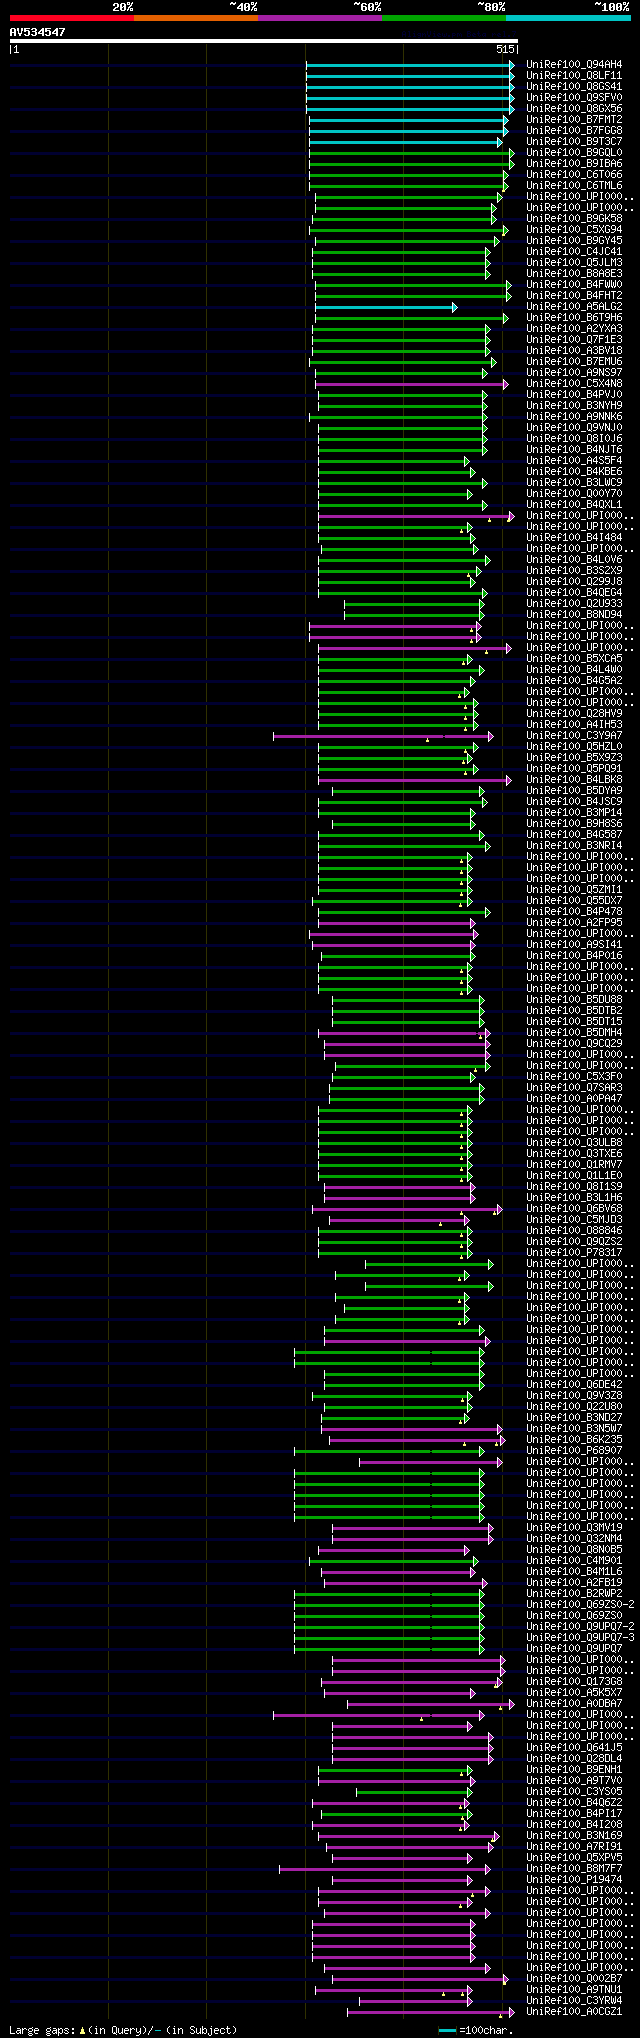Click label UniRef100_Q9VNJ0
This screenshot has height=2038, width=640.
574,428
